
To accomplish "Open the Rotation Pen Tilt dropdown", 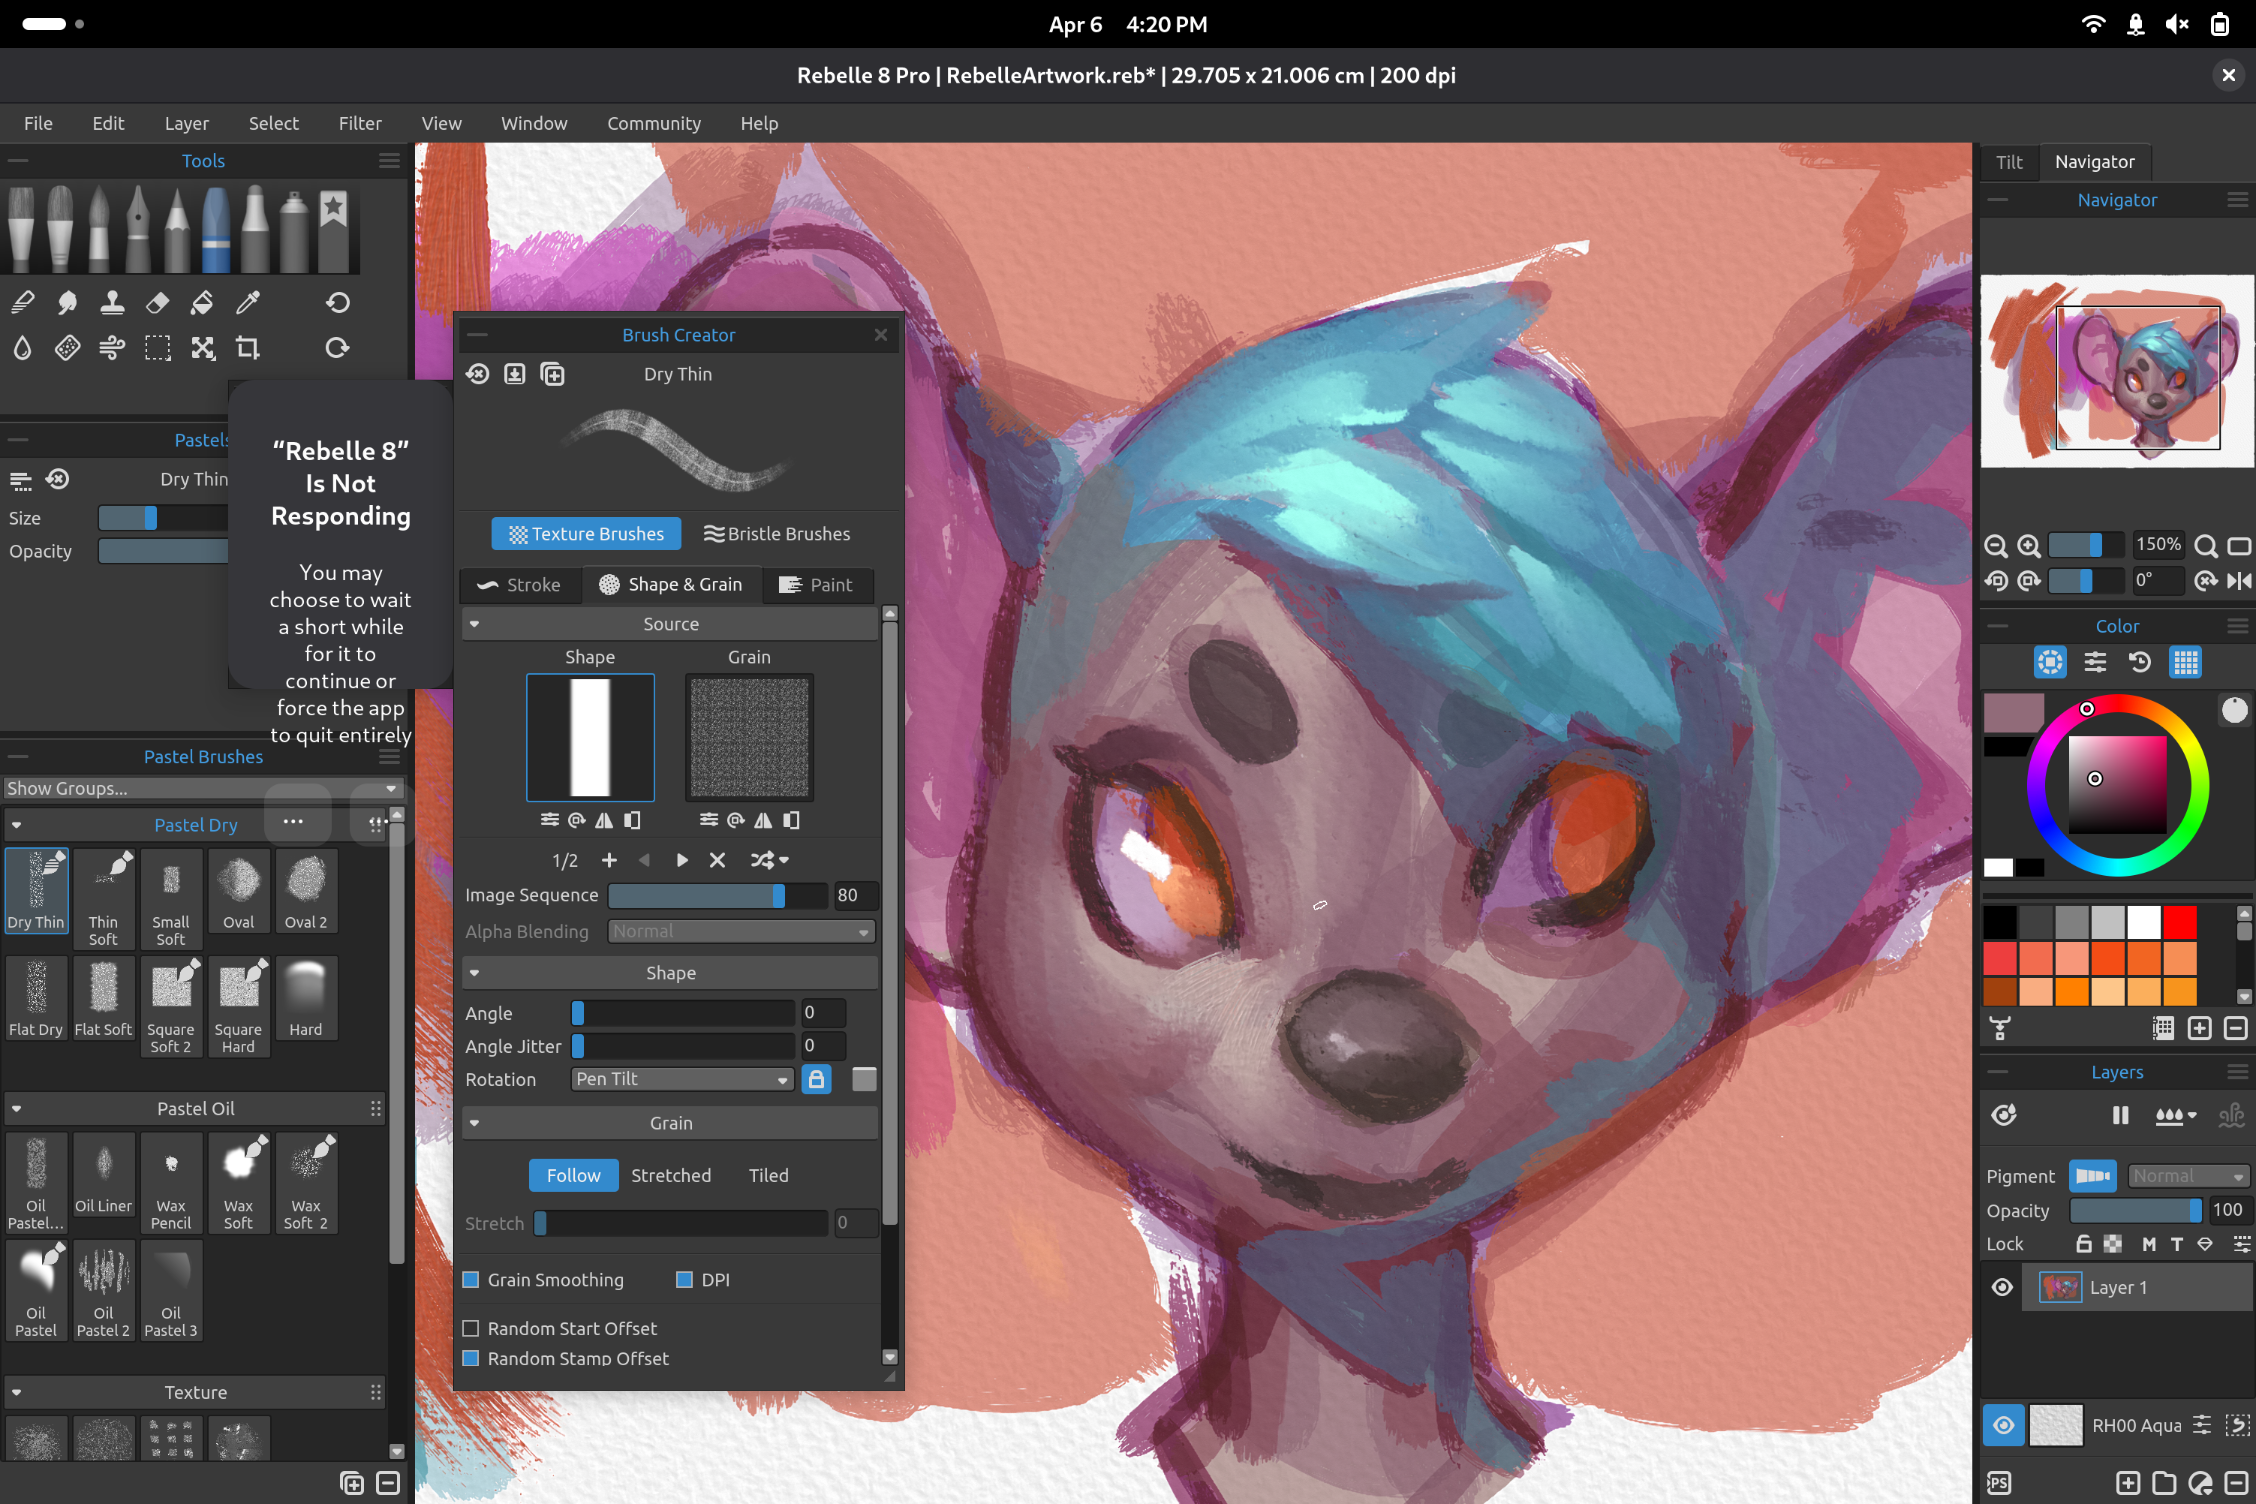I will pyautogui.click(x=682, y=1079).
